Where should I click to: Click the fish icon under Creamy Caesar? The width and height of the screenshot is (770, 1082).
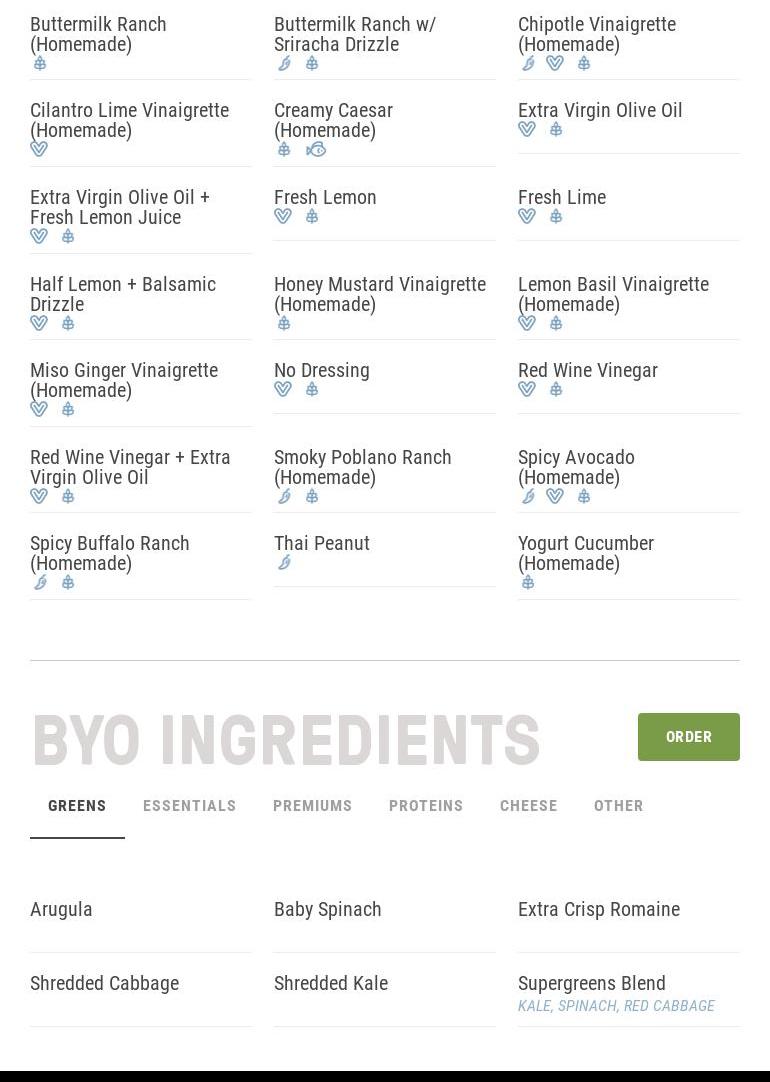point(316,150)
